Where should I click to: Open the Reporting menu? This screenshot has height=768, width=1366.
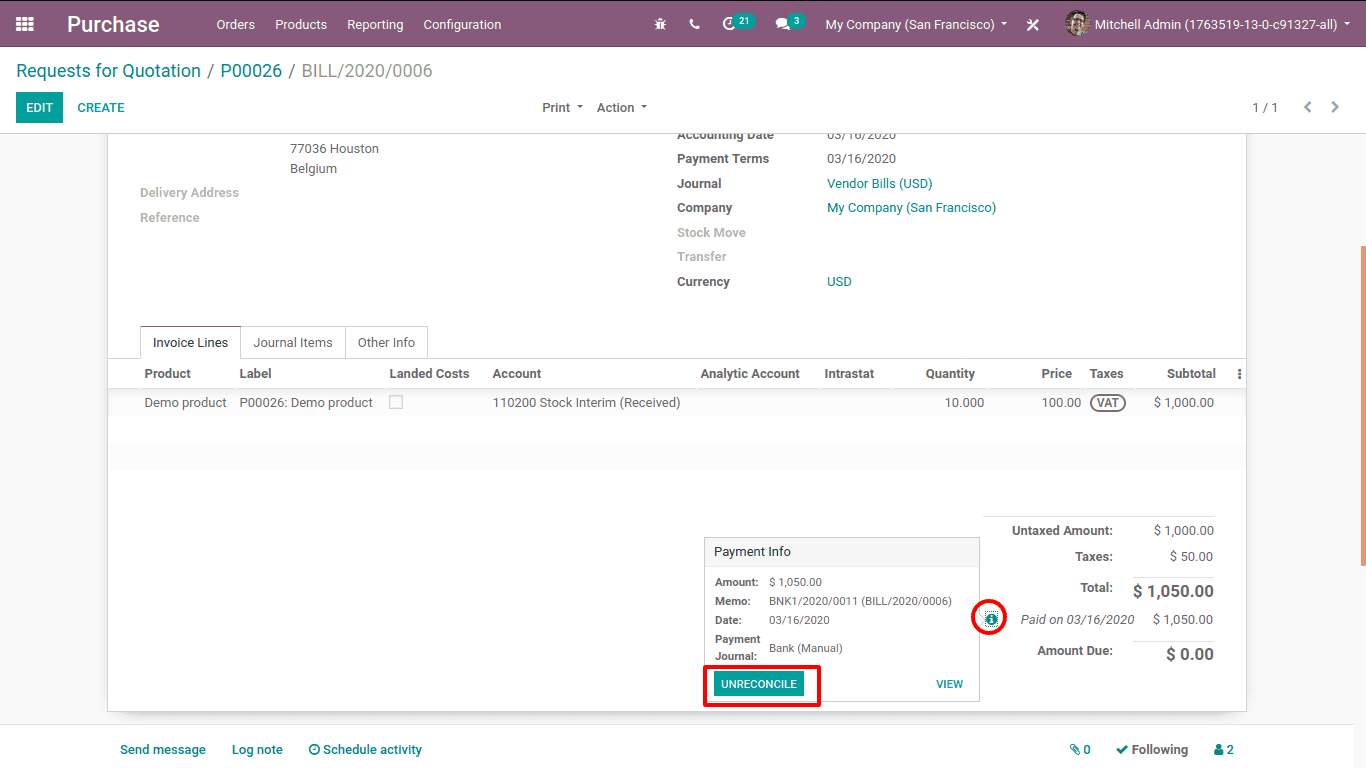click(x=375, y=24)
